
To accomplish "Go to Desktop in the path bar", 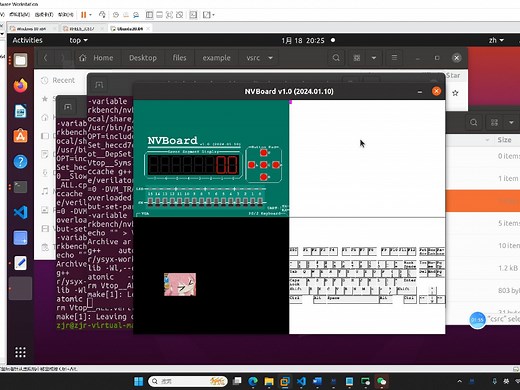I will [x=143, y=58].
